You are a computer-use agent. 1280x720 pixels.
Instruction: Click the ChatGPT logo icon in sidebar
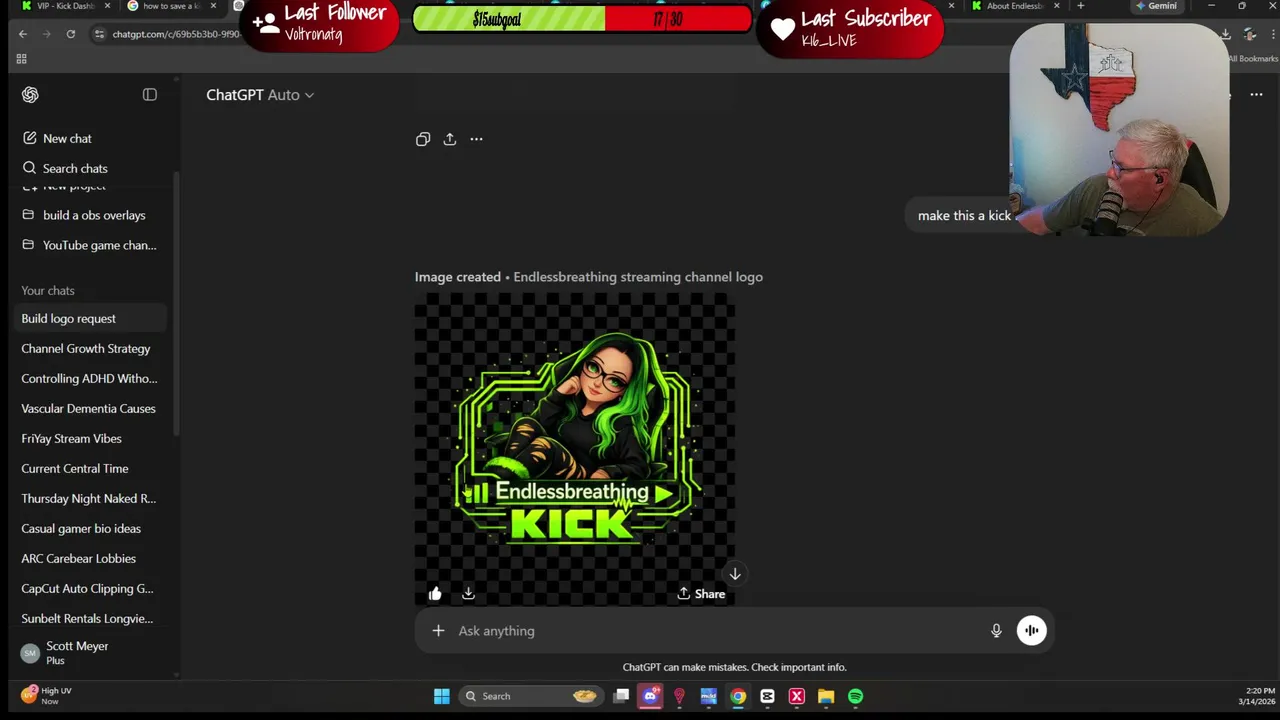pos(30,95)
